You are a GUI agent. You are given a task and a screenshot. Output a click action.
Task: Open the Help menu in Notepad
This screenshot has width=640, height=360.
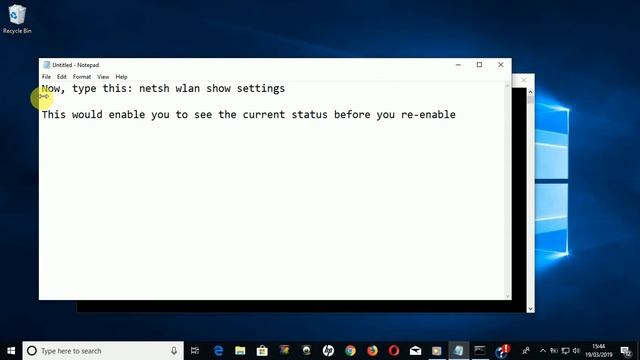(121, 77)
